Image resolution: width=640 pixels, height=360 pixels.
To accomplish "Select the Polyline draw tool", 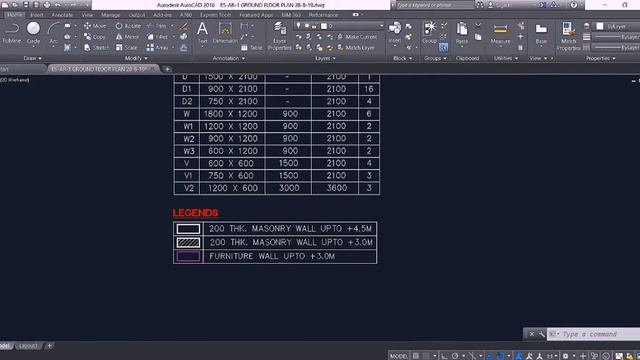I will tap(12, 33).
